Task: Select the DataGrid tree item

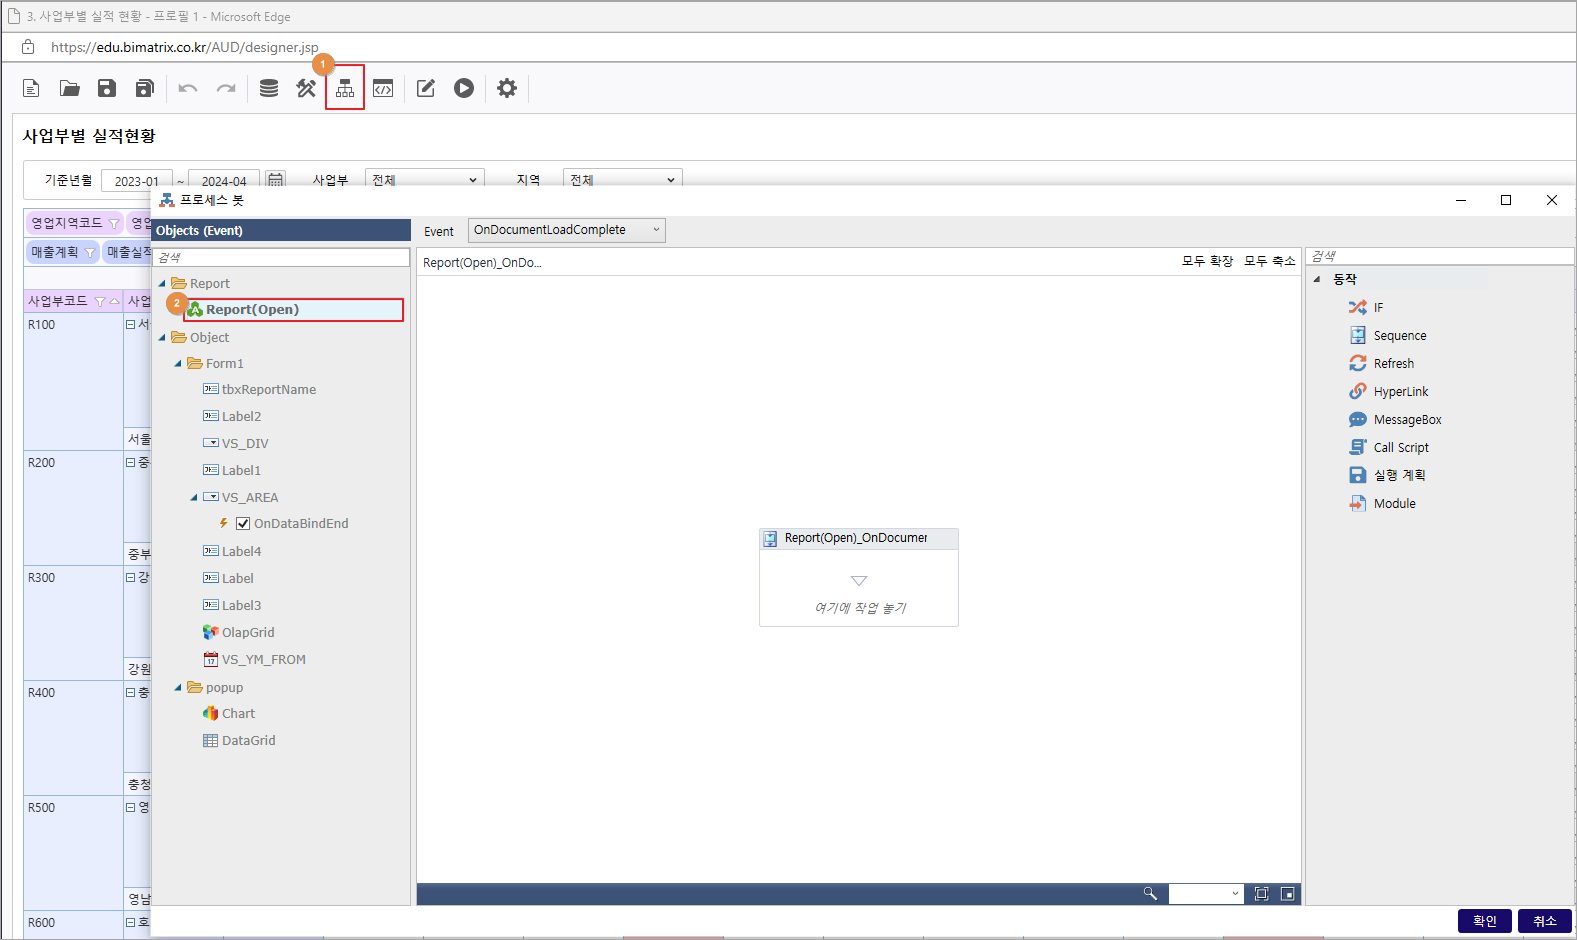Action: tap(239, 741)
